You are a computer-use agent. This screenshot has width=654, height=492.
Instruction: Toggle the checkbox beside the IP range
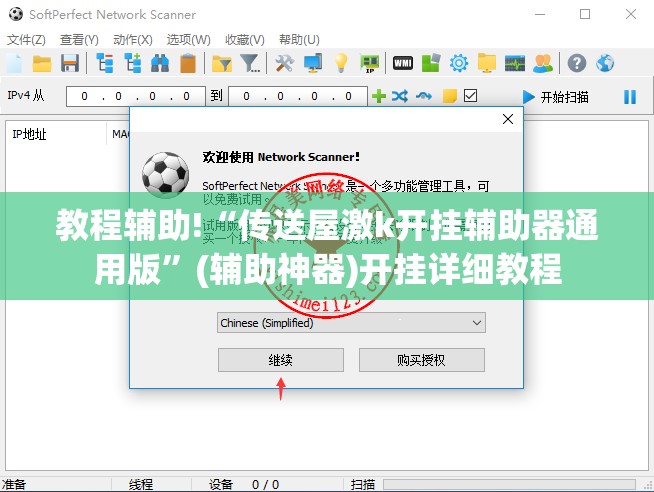coord(470,95)
